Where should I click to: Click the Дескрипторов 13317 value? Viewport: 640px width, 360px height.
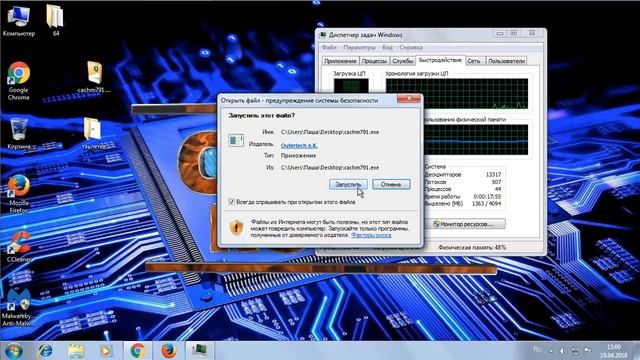tap(493, 174)
